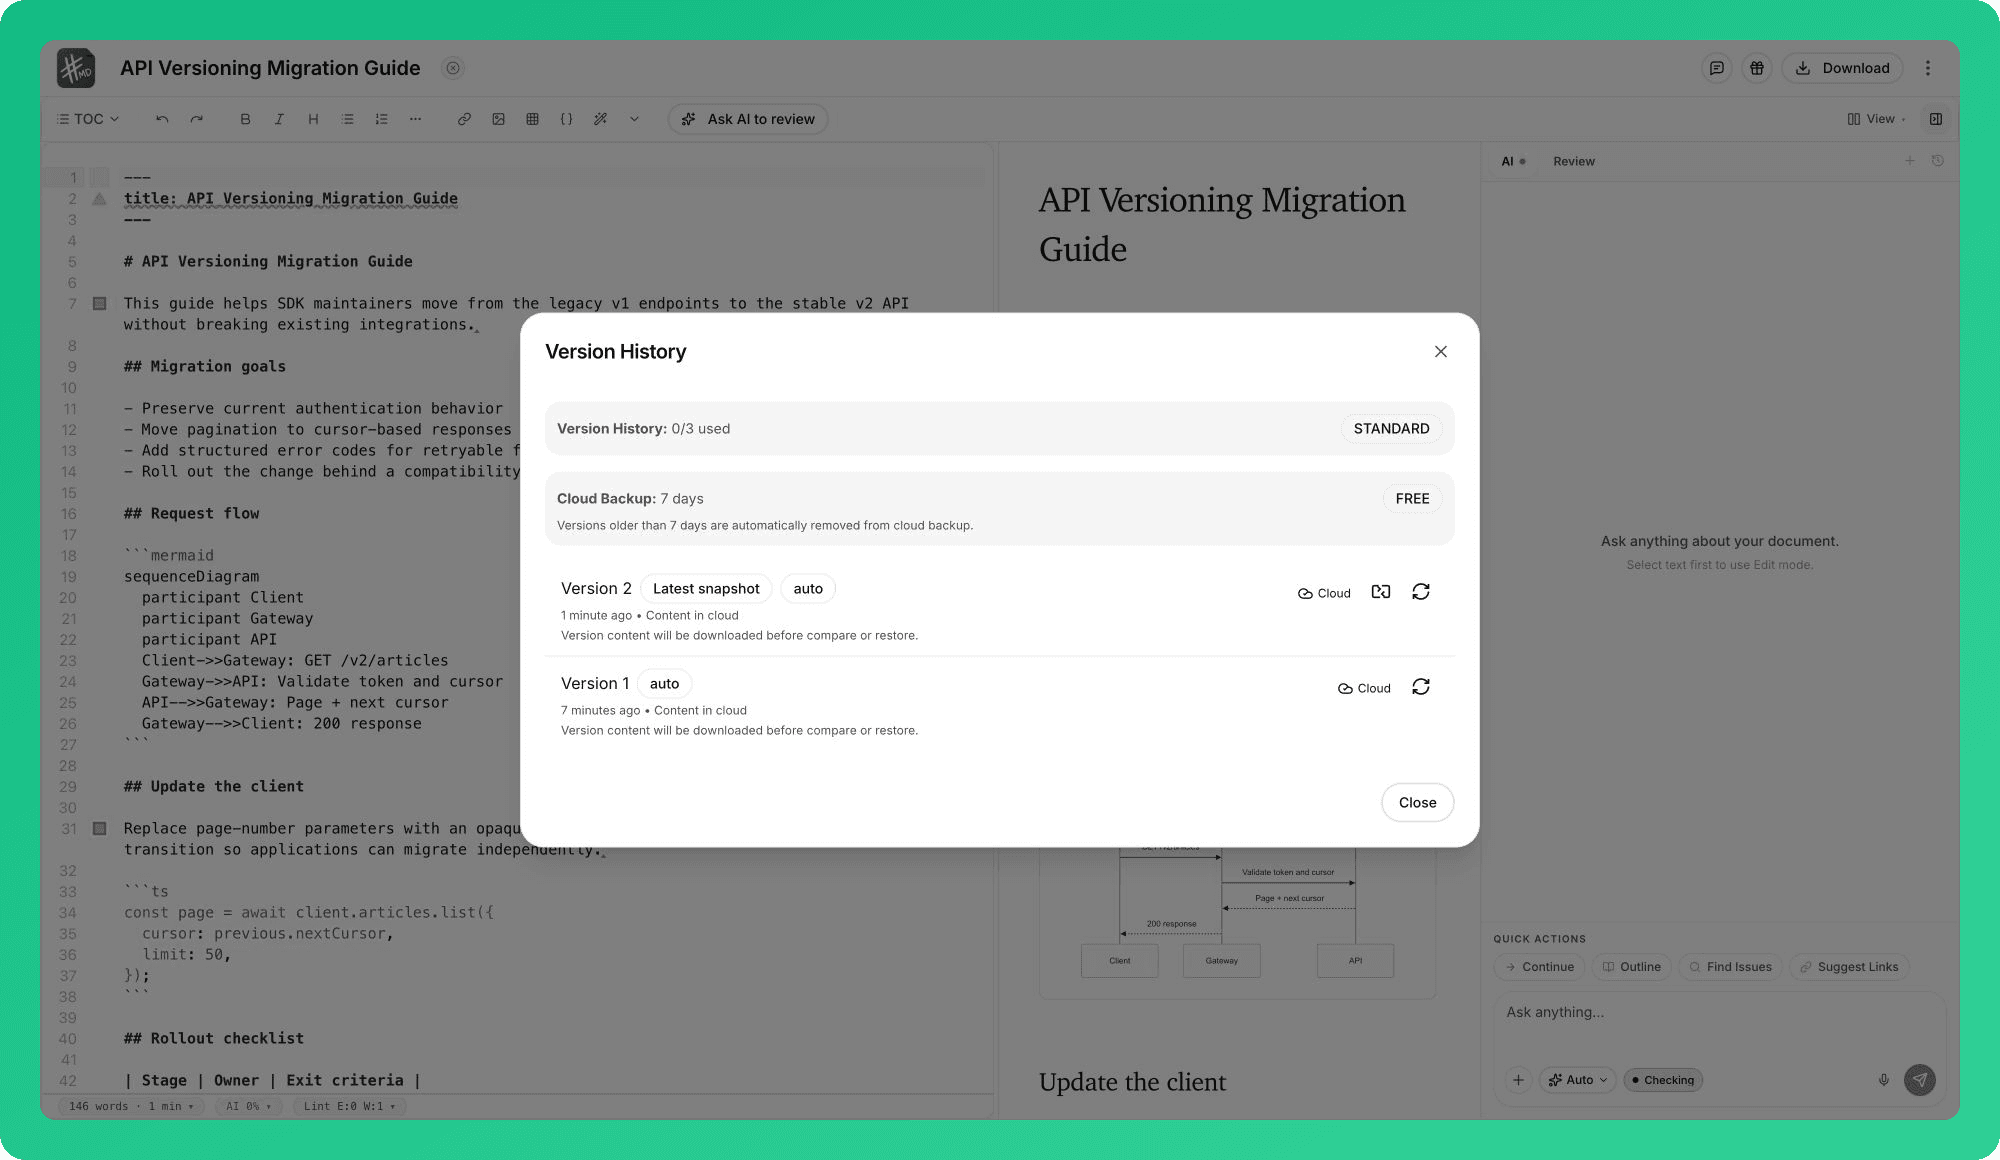Click the STANDARD plan badge
This screenshot has height=1160, width=2000.
click(1391, 428)
